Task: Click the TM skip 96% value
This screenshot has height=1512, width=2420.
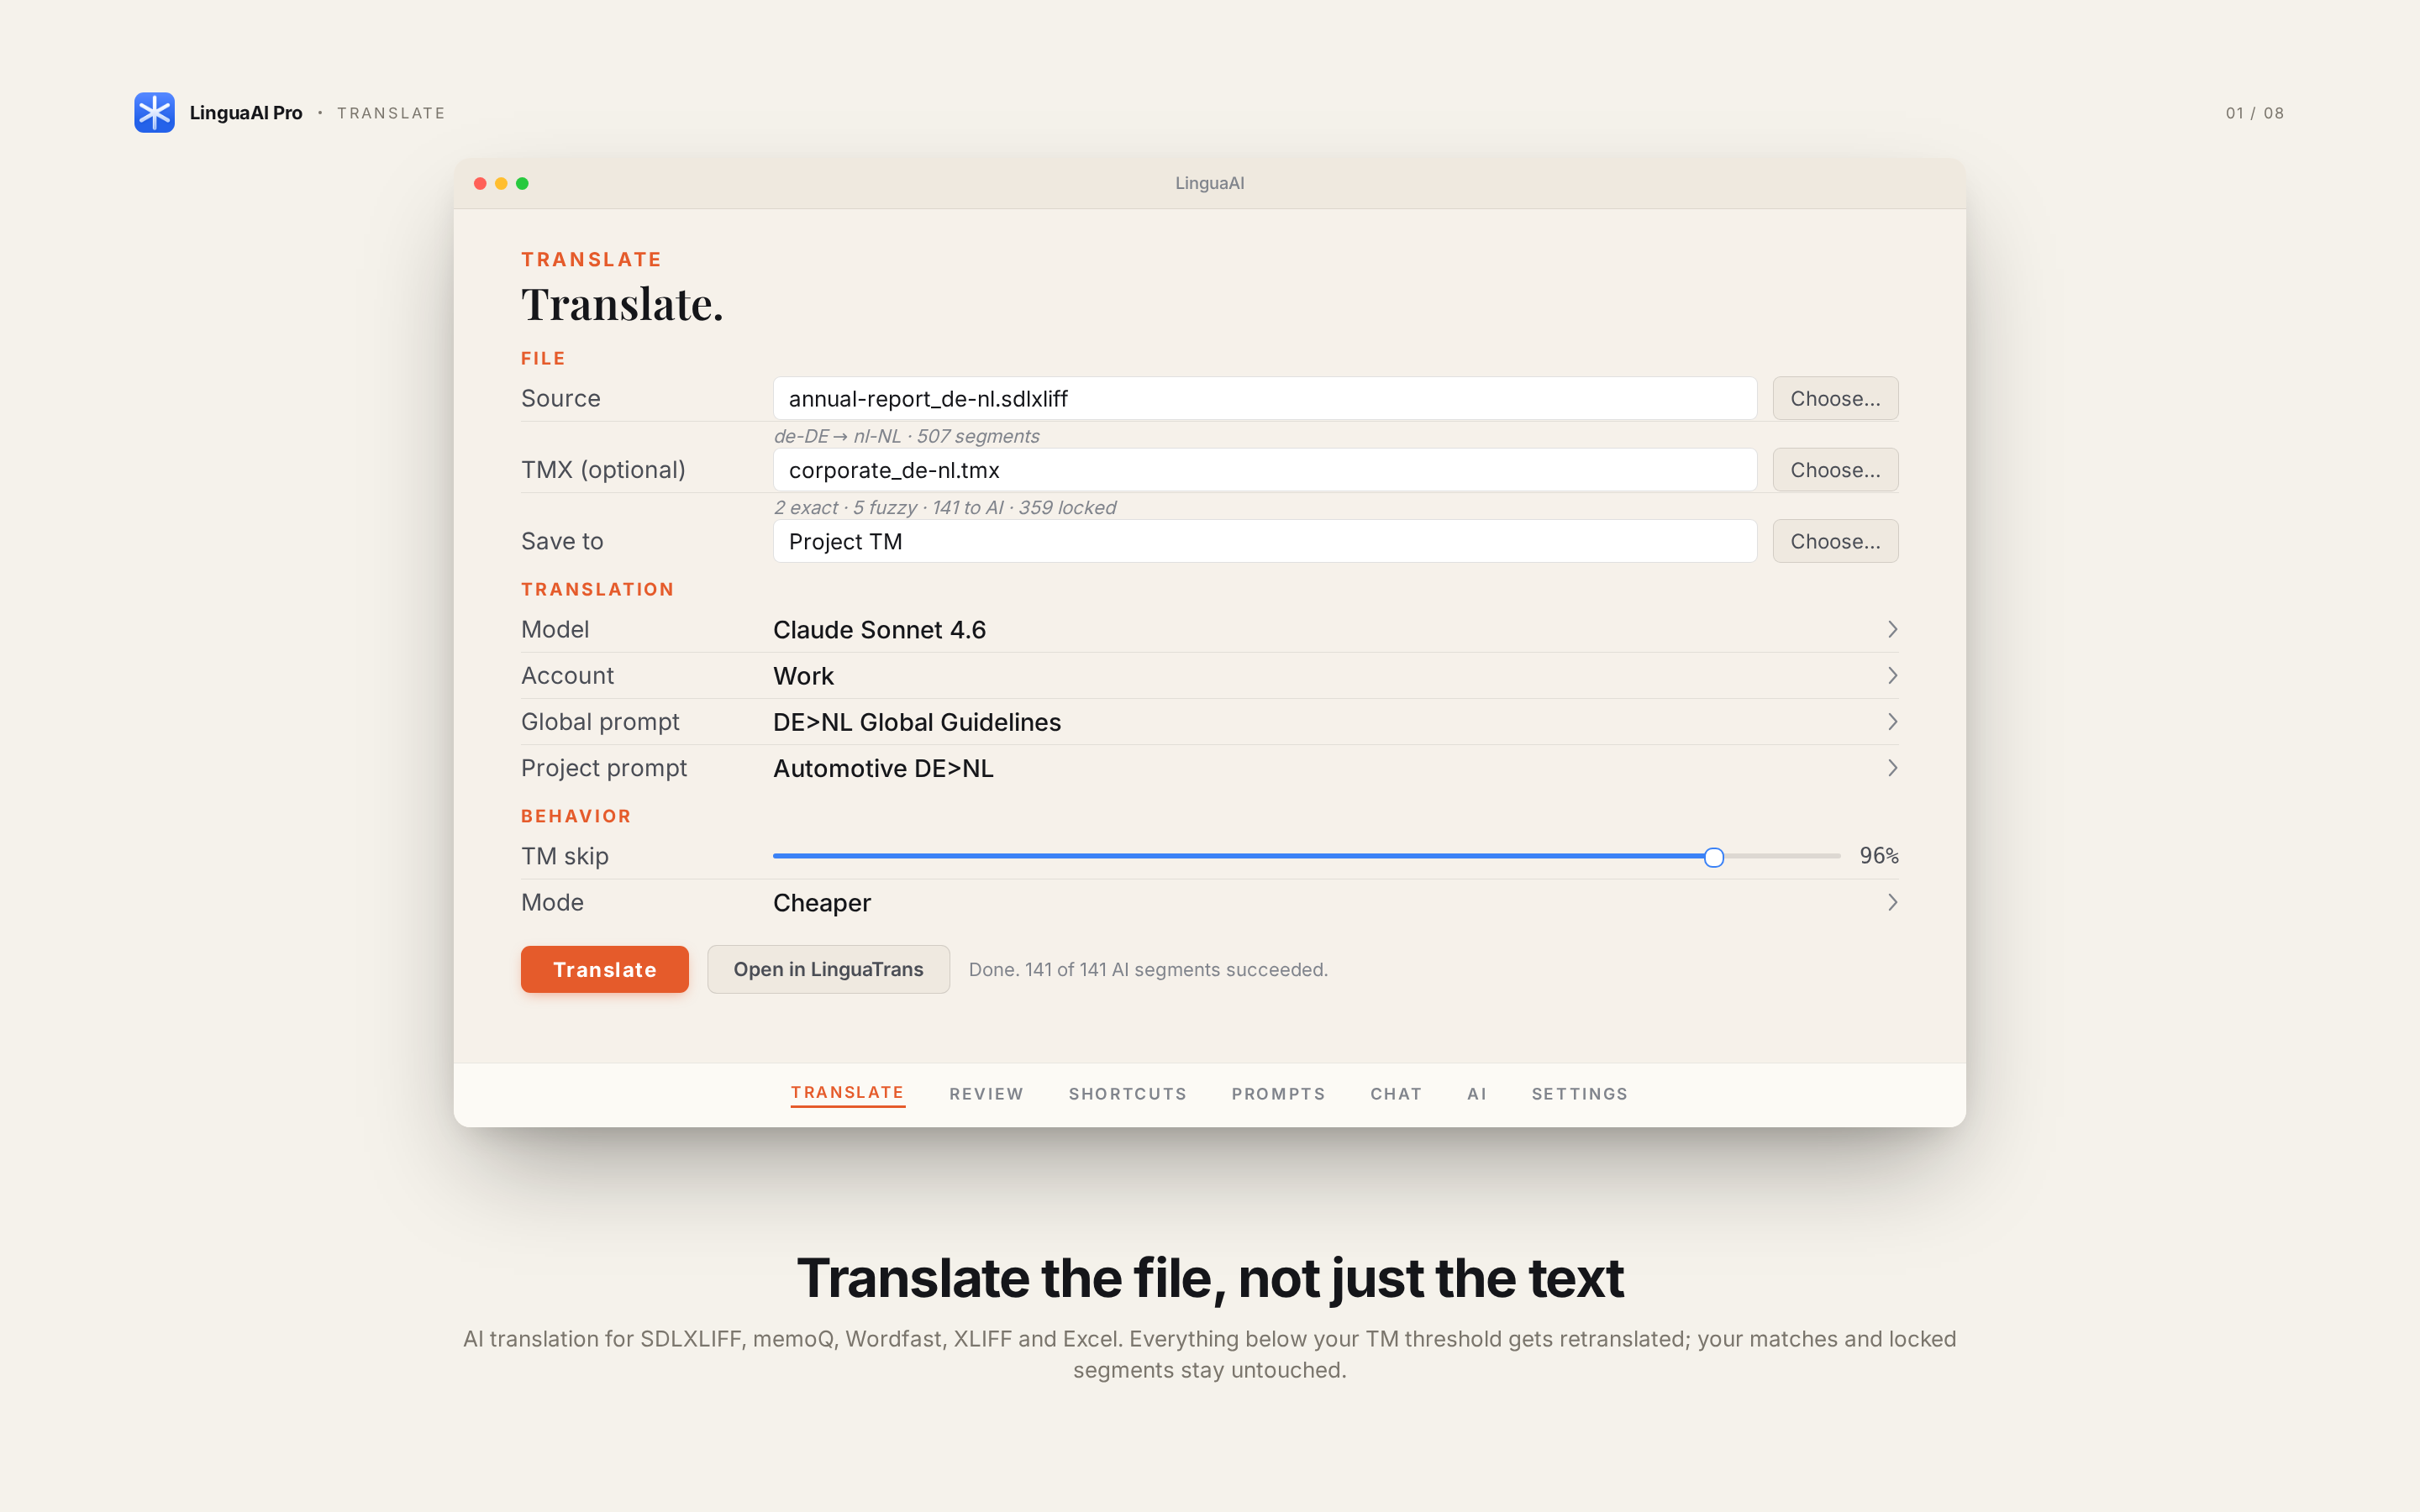Action: tap(1878, 856)
